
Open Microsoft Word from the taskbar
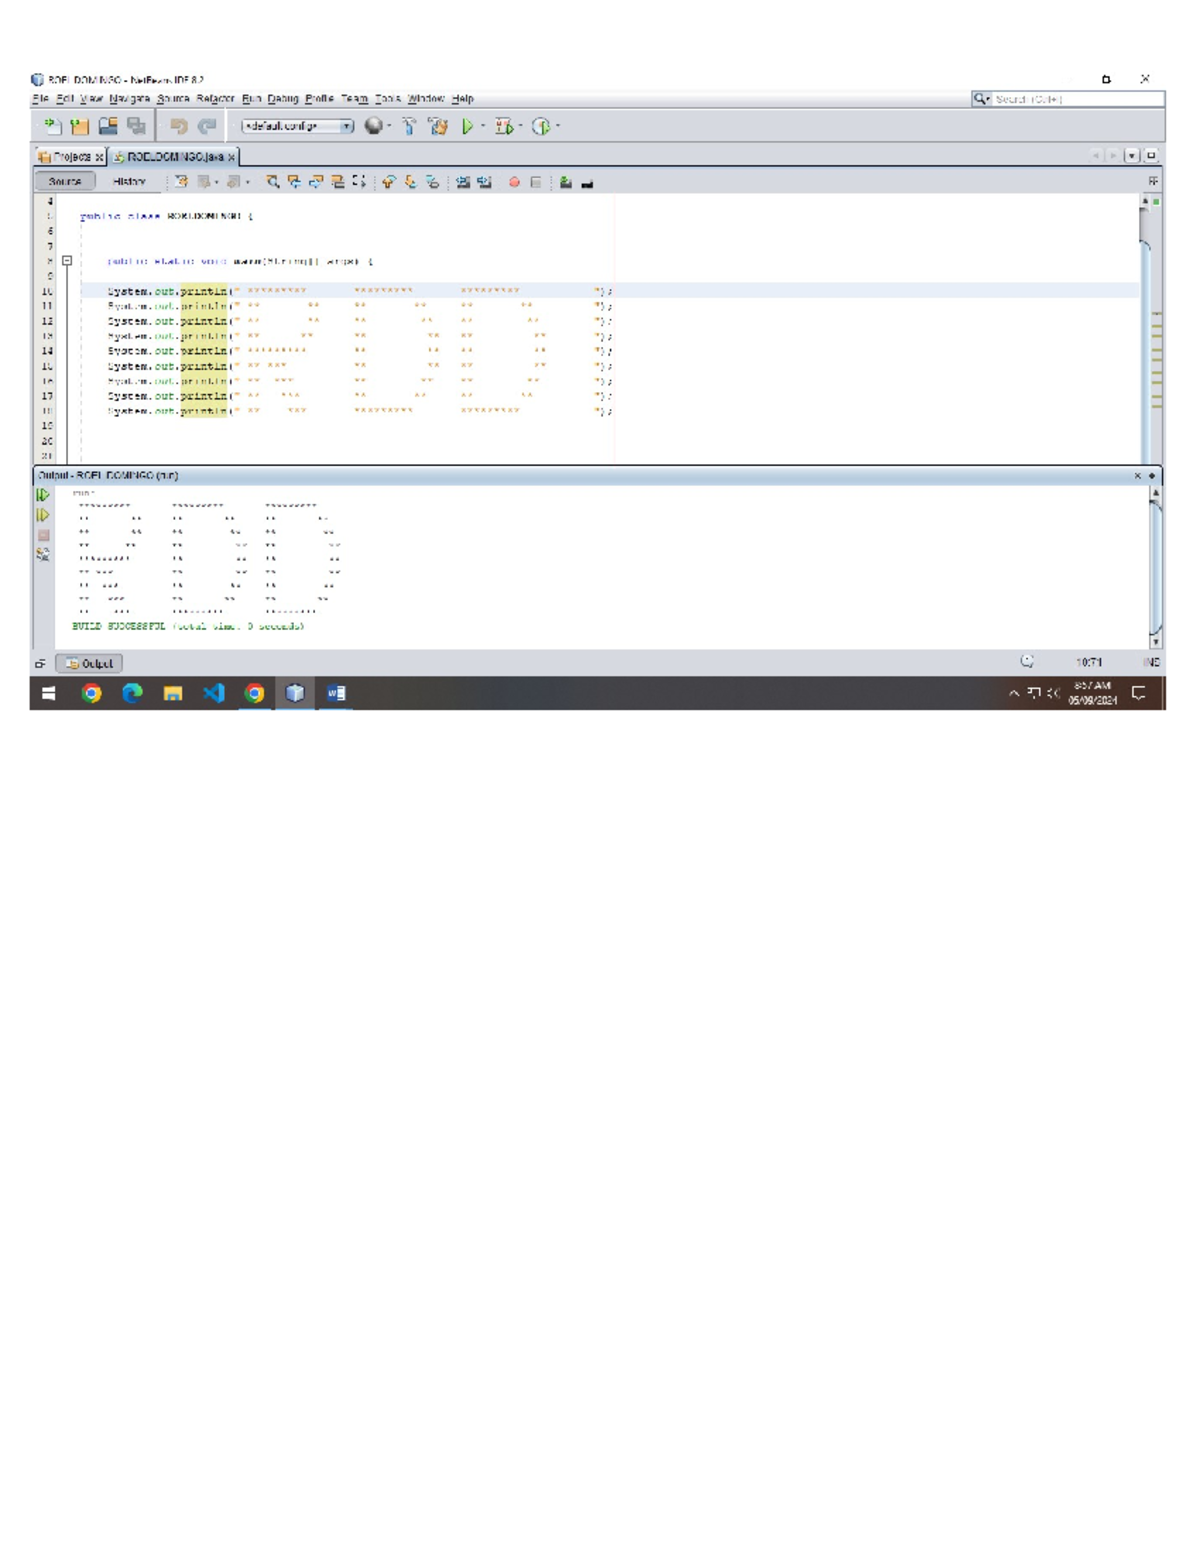coord(334,692)
